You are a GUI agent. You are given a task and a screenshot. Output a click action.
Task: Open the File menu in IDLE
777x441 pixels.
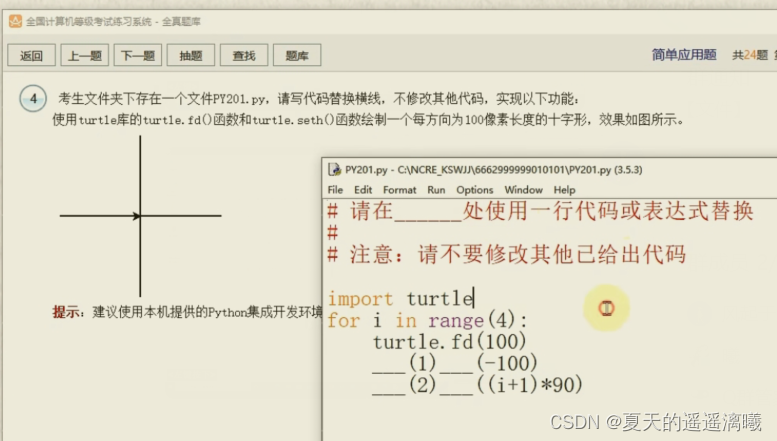(335, 190)
